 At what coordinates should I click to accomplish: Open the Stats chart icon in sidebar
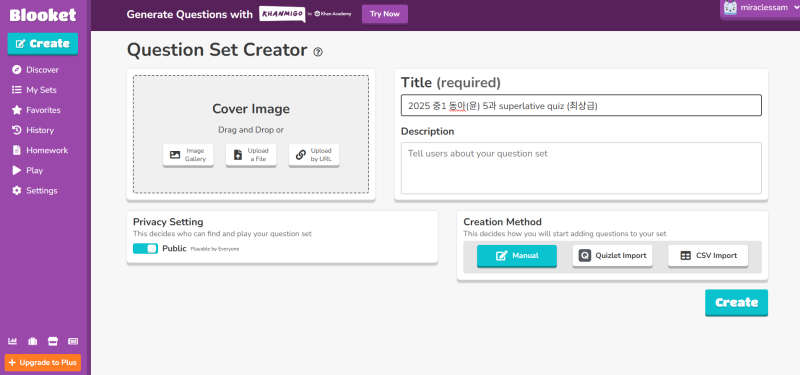point(13,341)
